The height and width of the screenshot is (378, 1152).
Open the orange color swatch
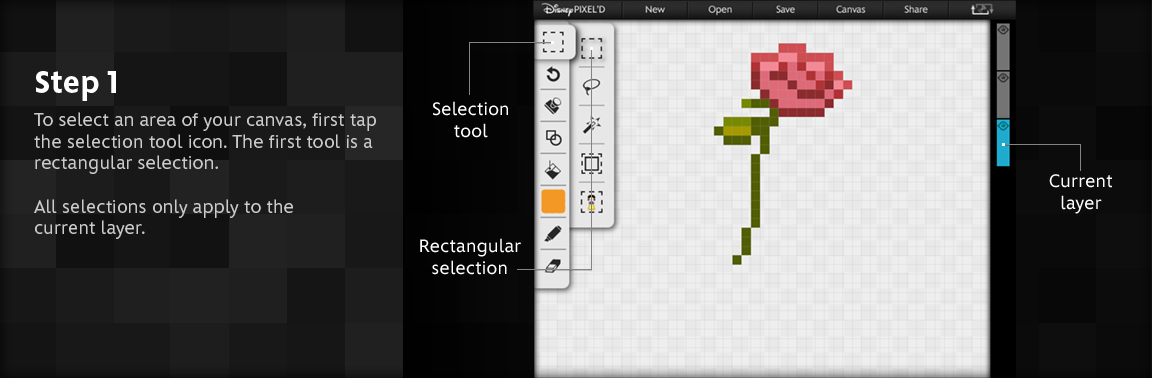(553, 202)
